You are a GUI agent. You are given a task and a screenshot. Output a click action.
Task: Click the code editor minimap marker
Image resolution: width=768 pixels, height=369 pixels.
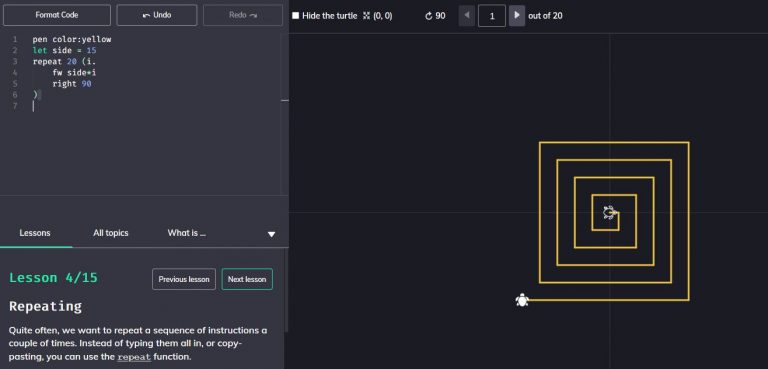(285, 101)
